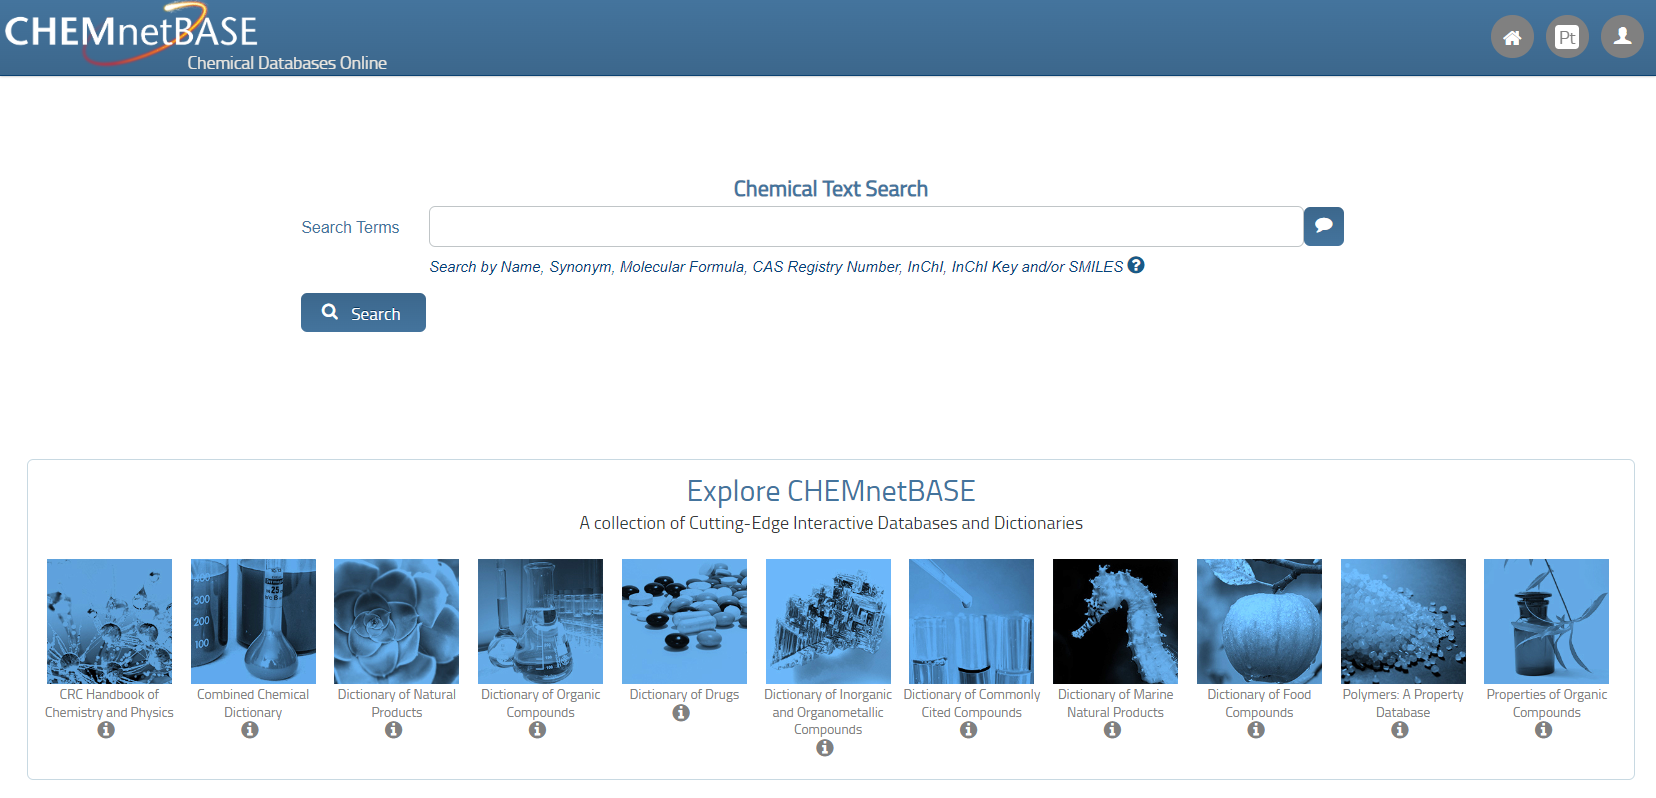The height and width of the screenshot is (798, 1656).
Task: Click the speech bubble button beside search field
Action: (x=1324, y=226)
